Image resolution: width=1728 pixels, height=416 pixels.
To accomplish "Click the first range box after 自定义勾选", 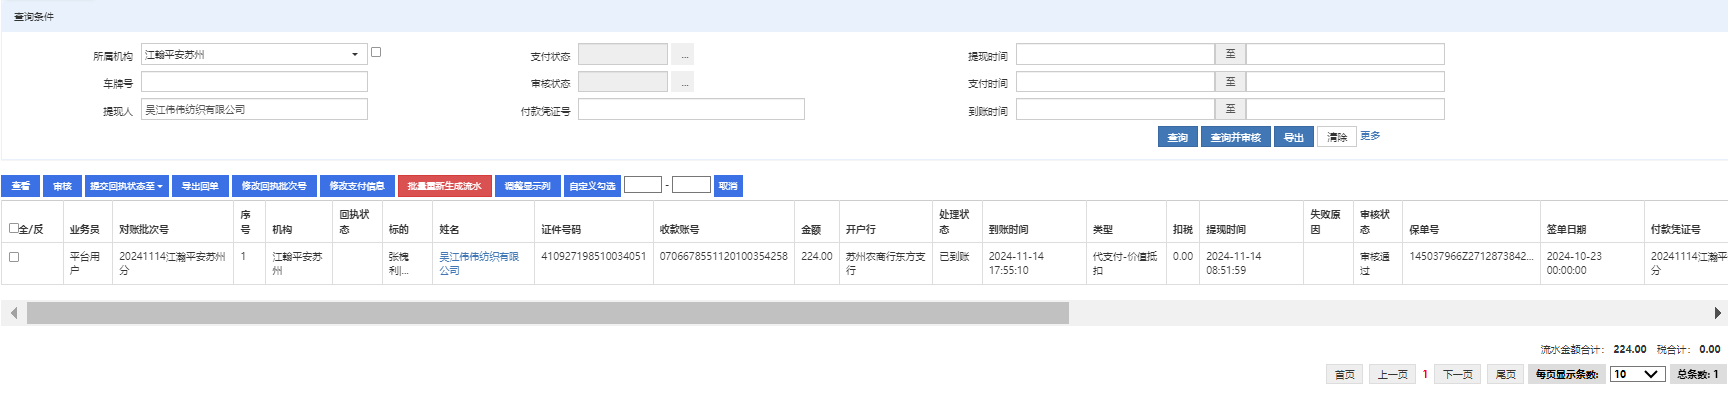I will pos(643,185).
